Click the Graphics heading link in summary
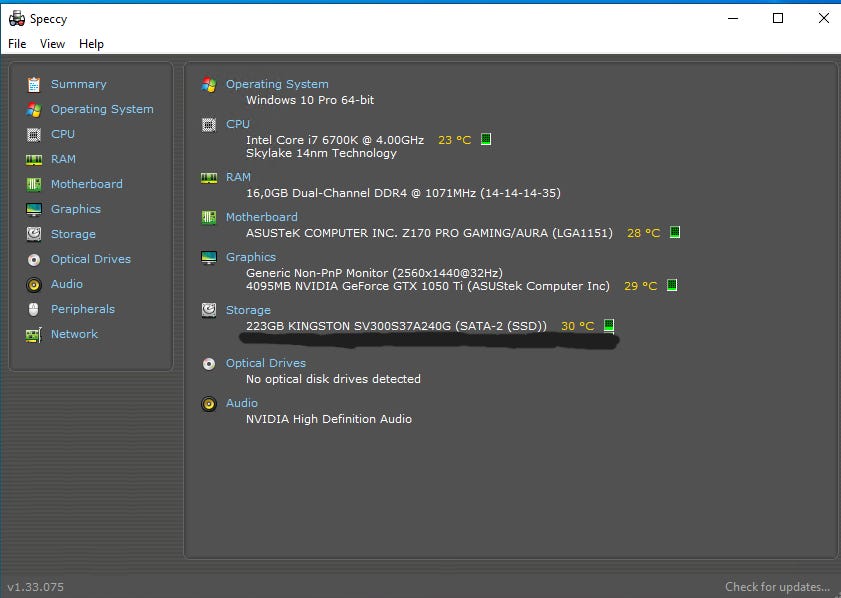841x598 pixels. (250, 257)
